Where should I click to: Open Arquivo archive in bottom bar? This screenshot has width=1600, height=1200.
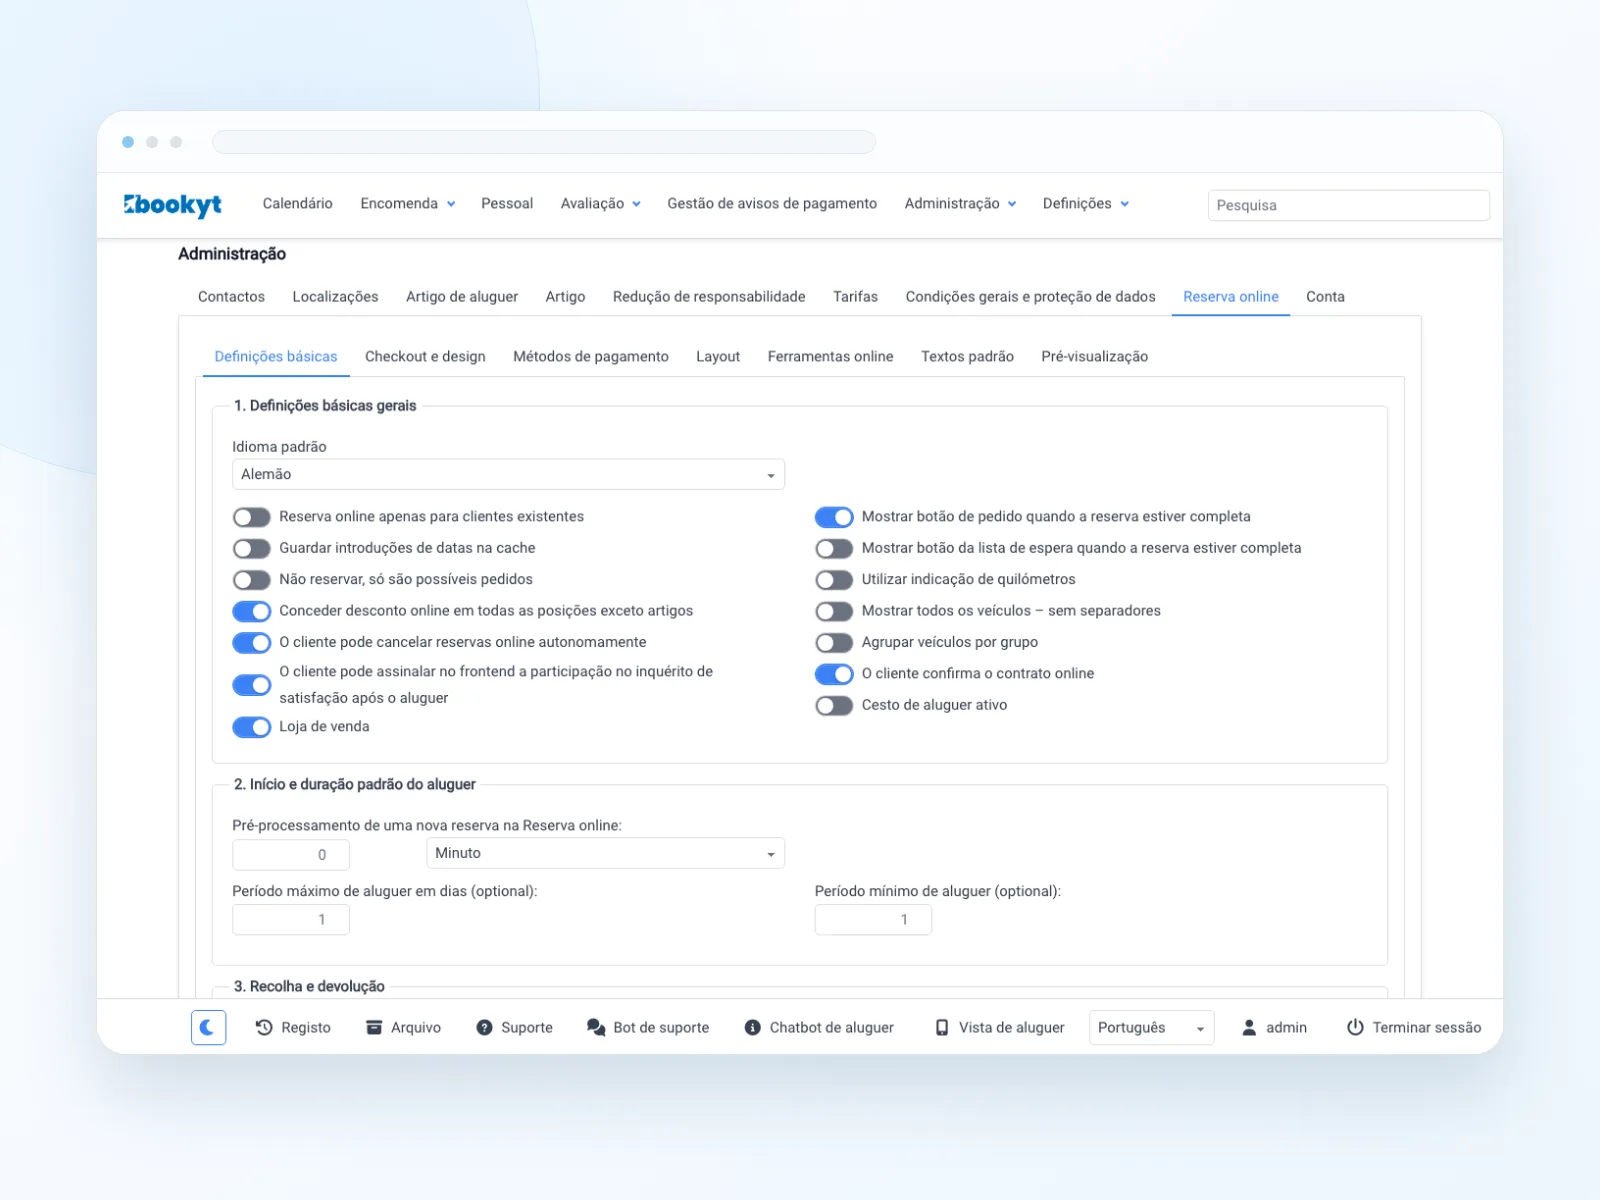403,1027
